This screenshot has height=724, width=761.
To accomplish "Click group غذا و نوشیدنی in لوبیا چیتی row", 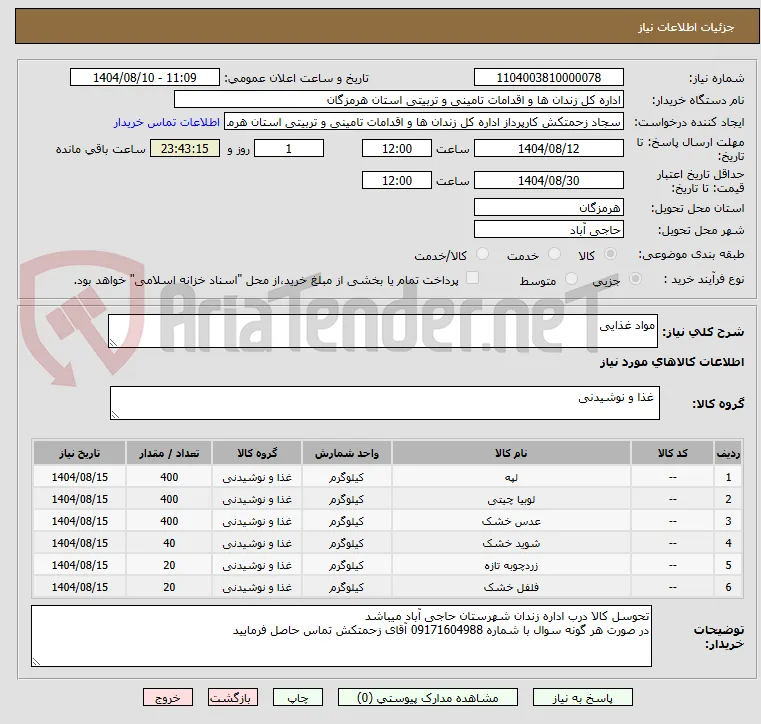I will point(257,499).
